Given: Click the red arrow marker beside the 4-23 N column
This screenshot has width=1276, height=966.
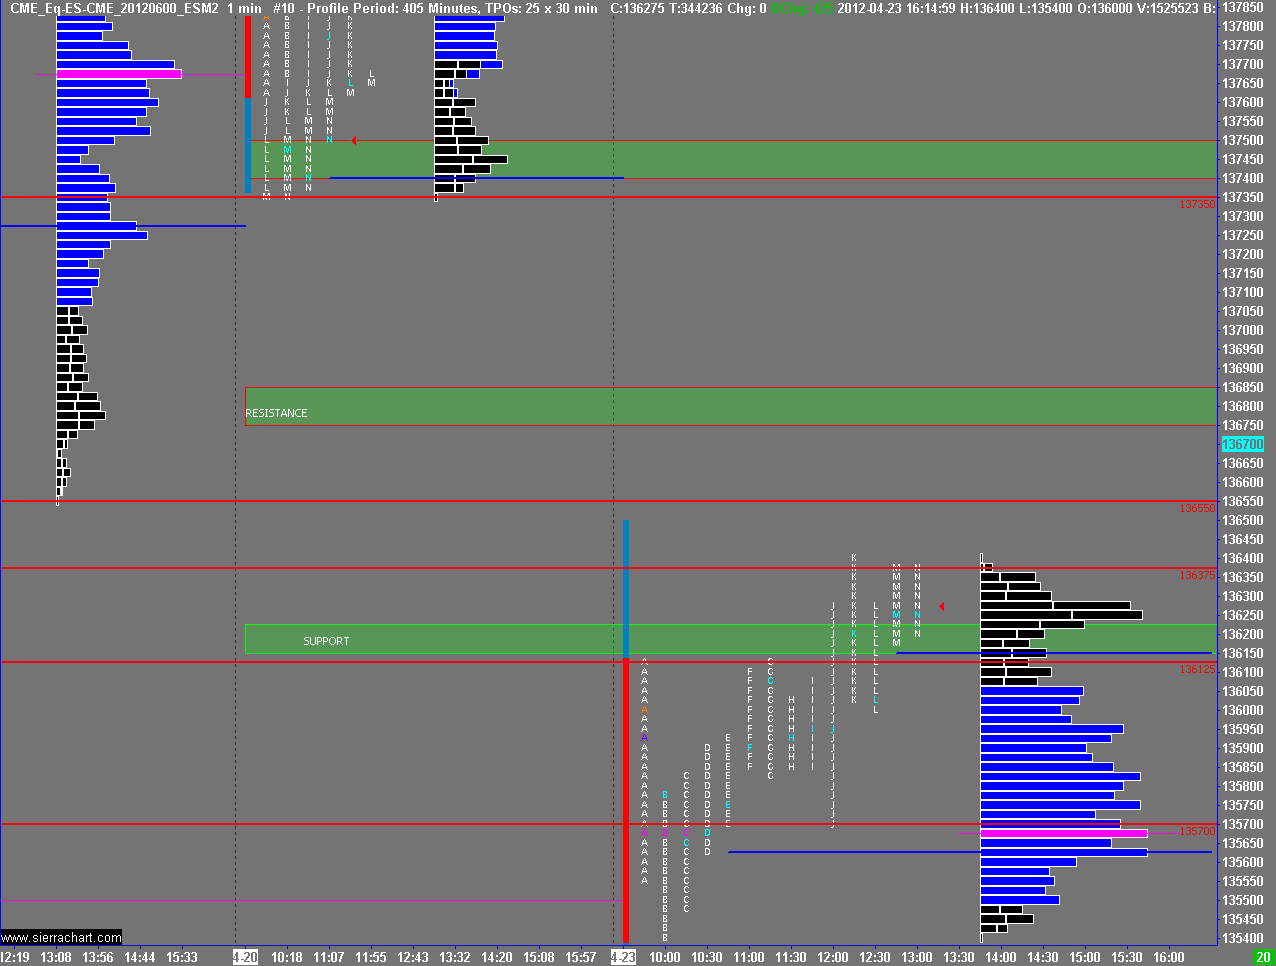Looking at the screenshot, I should tap(941, 607).
